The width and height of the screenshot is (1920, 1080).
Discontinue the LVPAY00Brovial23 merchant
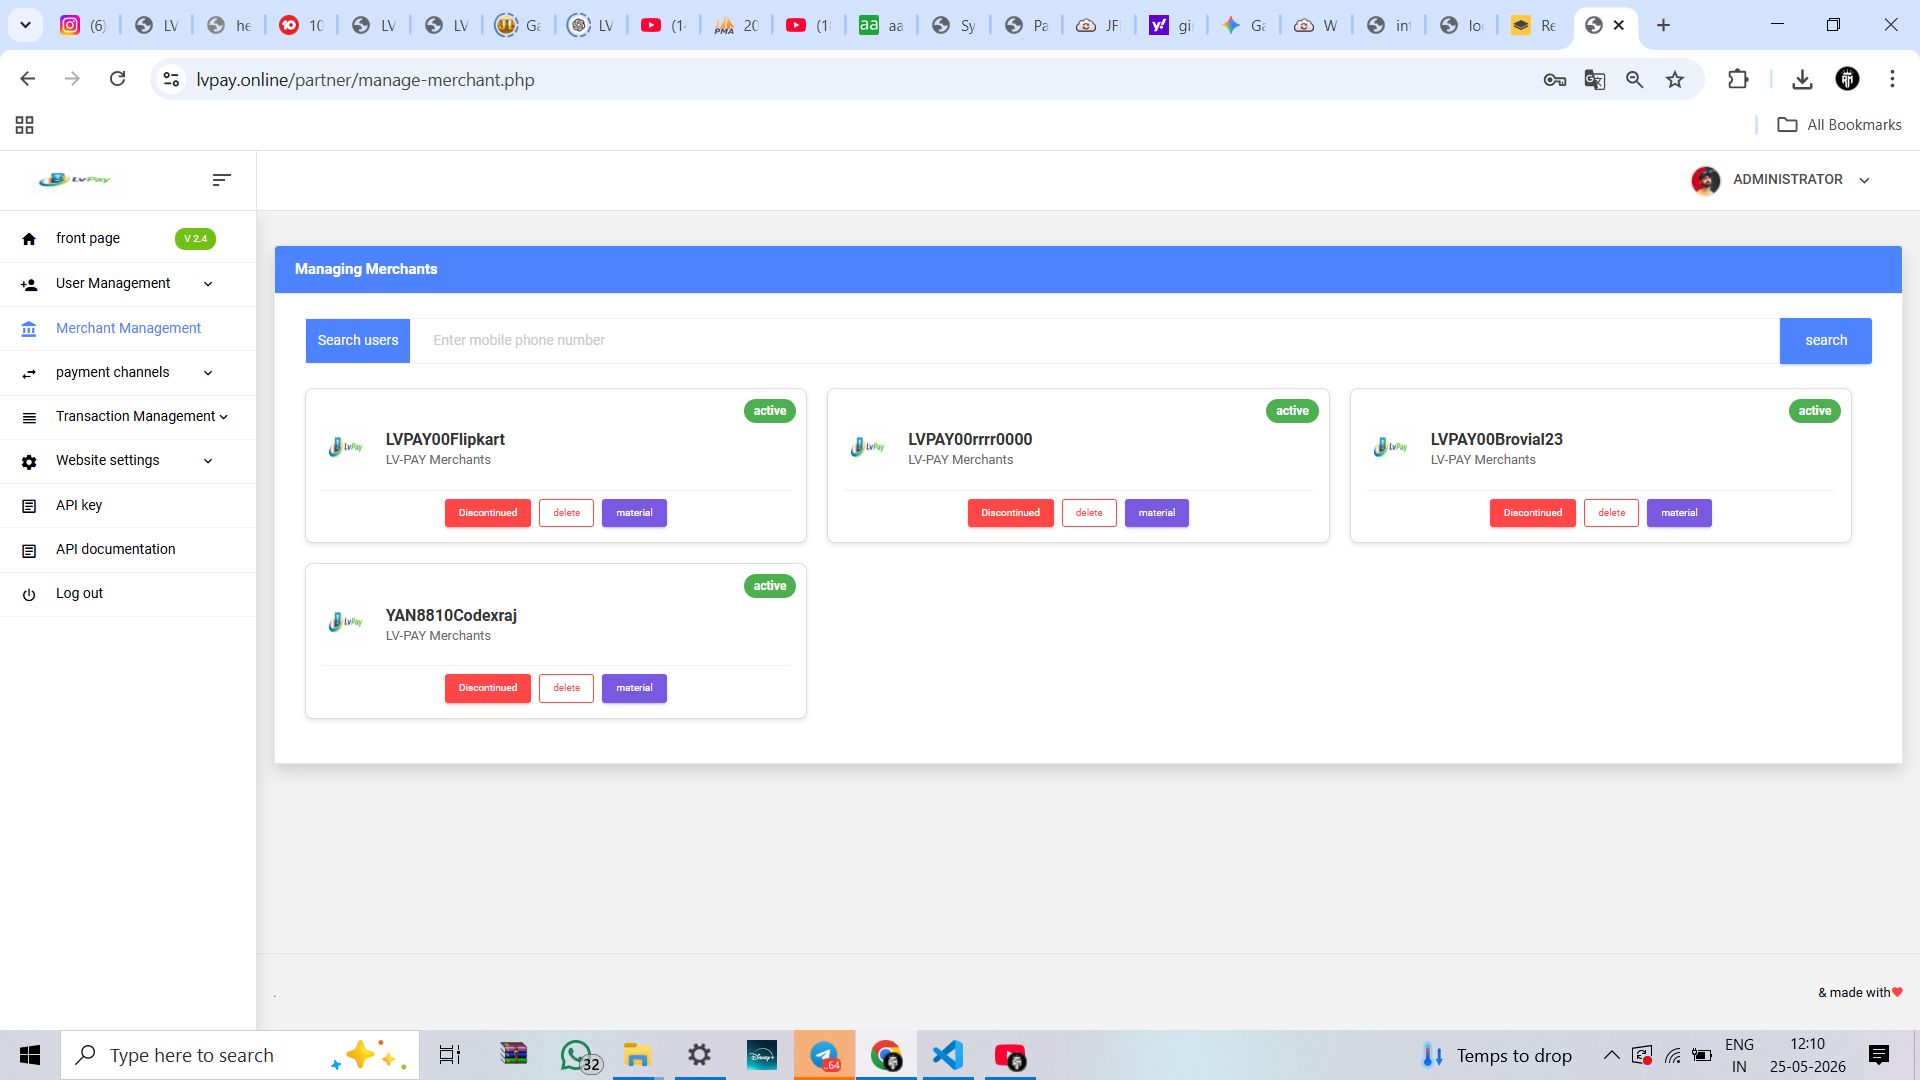point(1532,514)
